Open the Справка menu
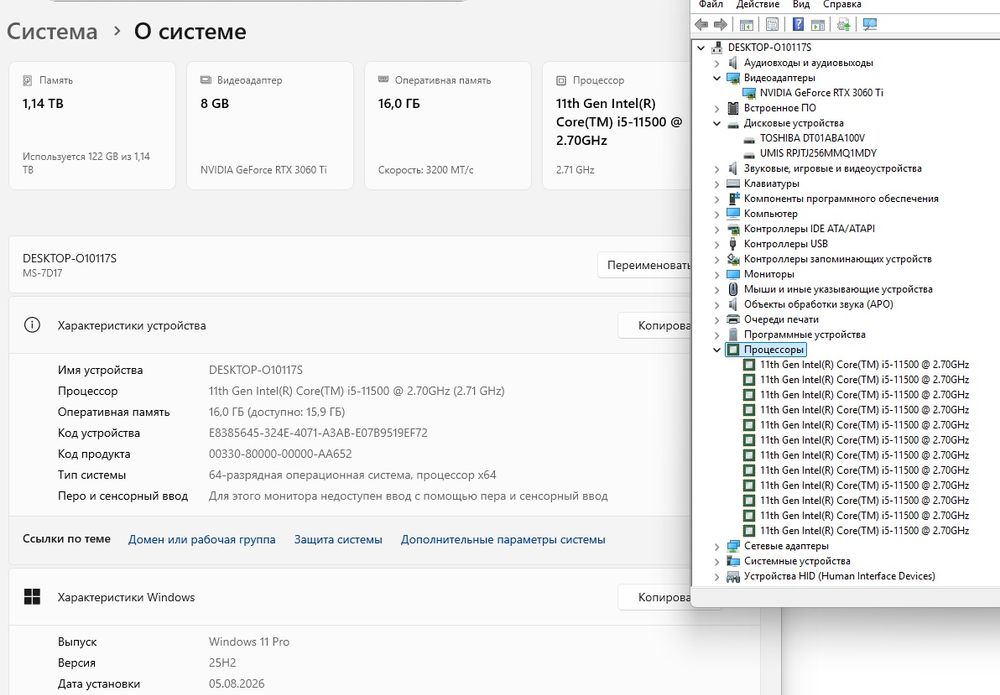1000x695 pixels. [842, 4]
